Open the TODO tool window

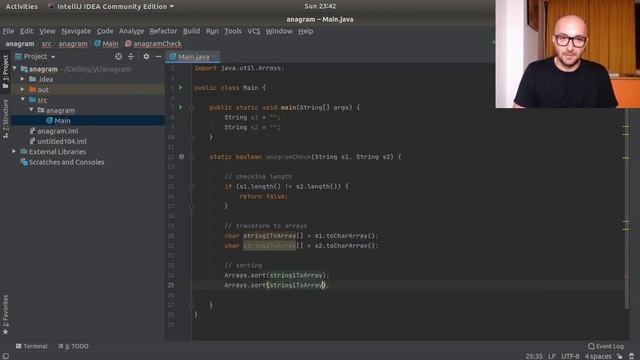73,346
